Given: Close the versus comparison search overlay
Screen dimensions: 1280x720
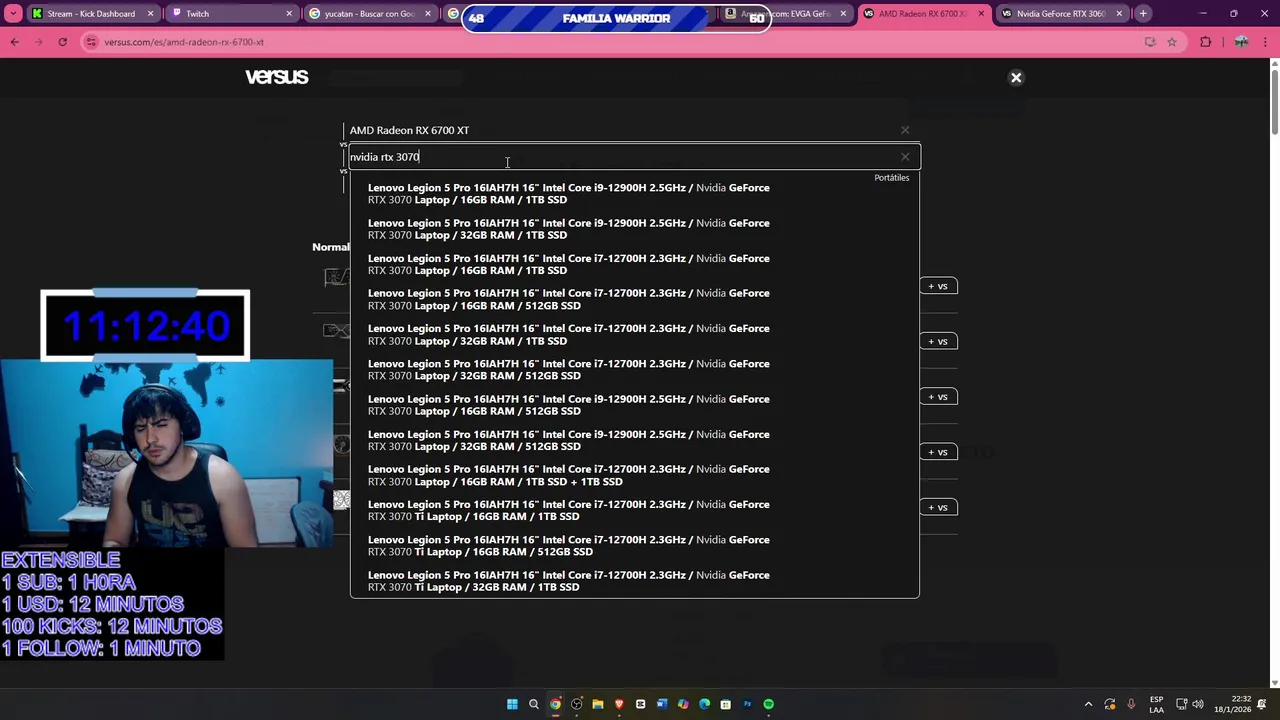Looking at the screenshot, I should tap(1016, 78).
